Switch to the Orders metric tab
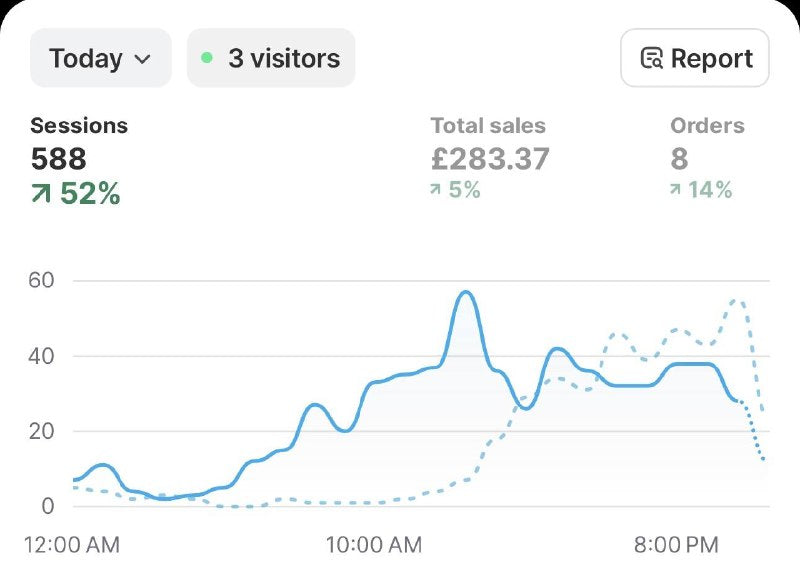This screenshot has height=572, width=800. [707, 126]
